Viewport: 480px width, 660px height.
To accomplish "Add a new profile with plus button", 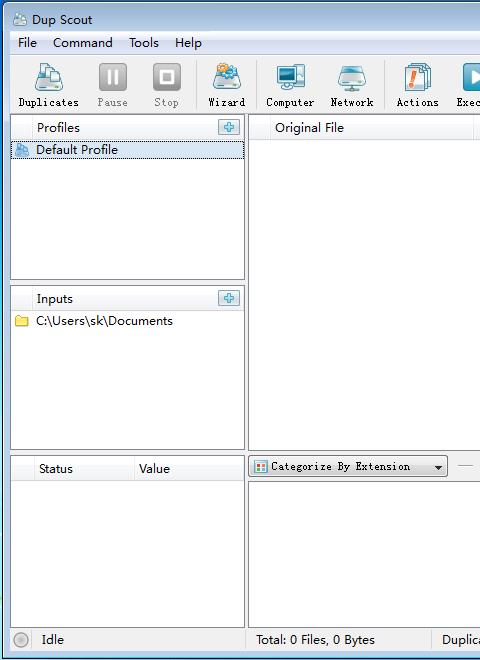I will pyautogui.click(x=229, y=127).
